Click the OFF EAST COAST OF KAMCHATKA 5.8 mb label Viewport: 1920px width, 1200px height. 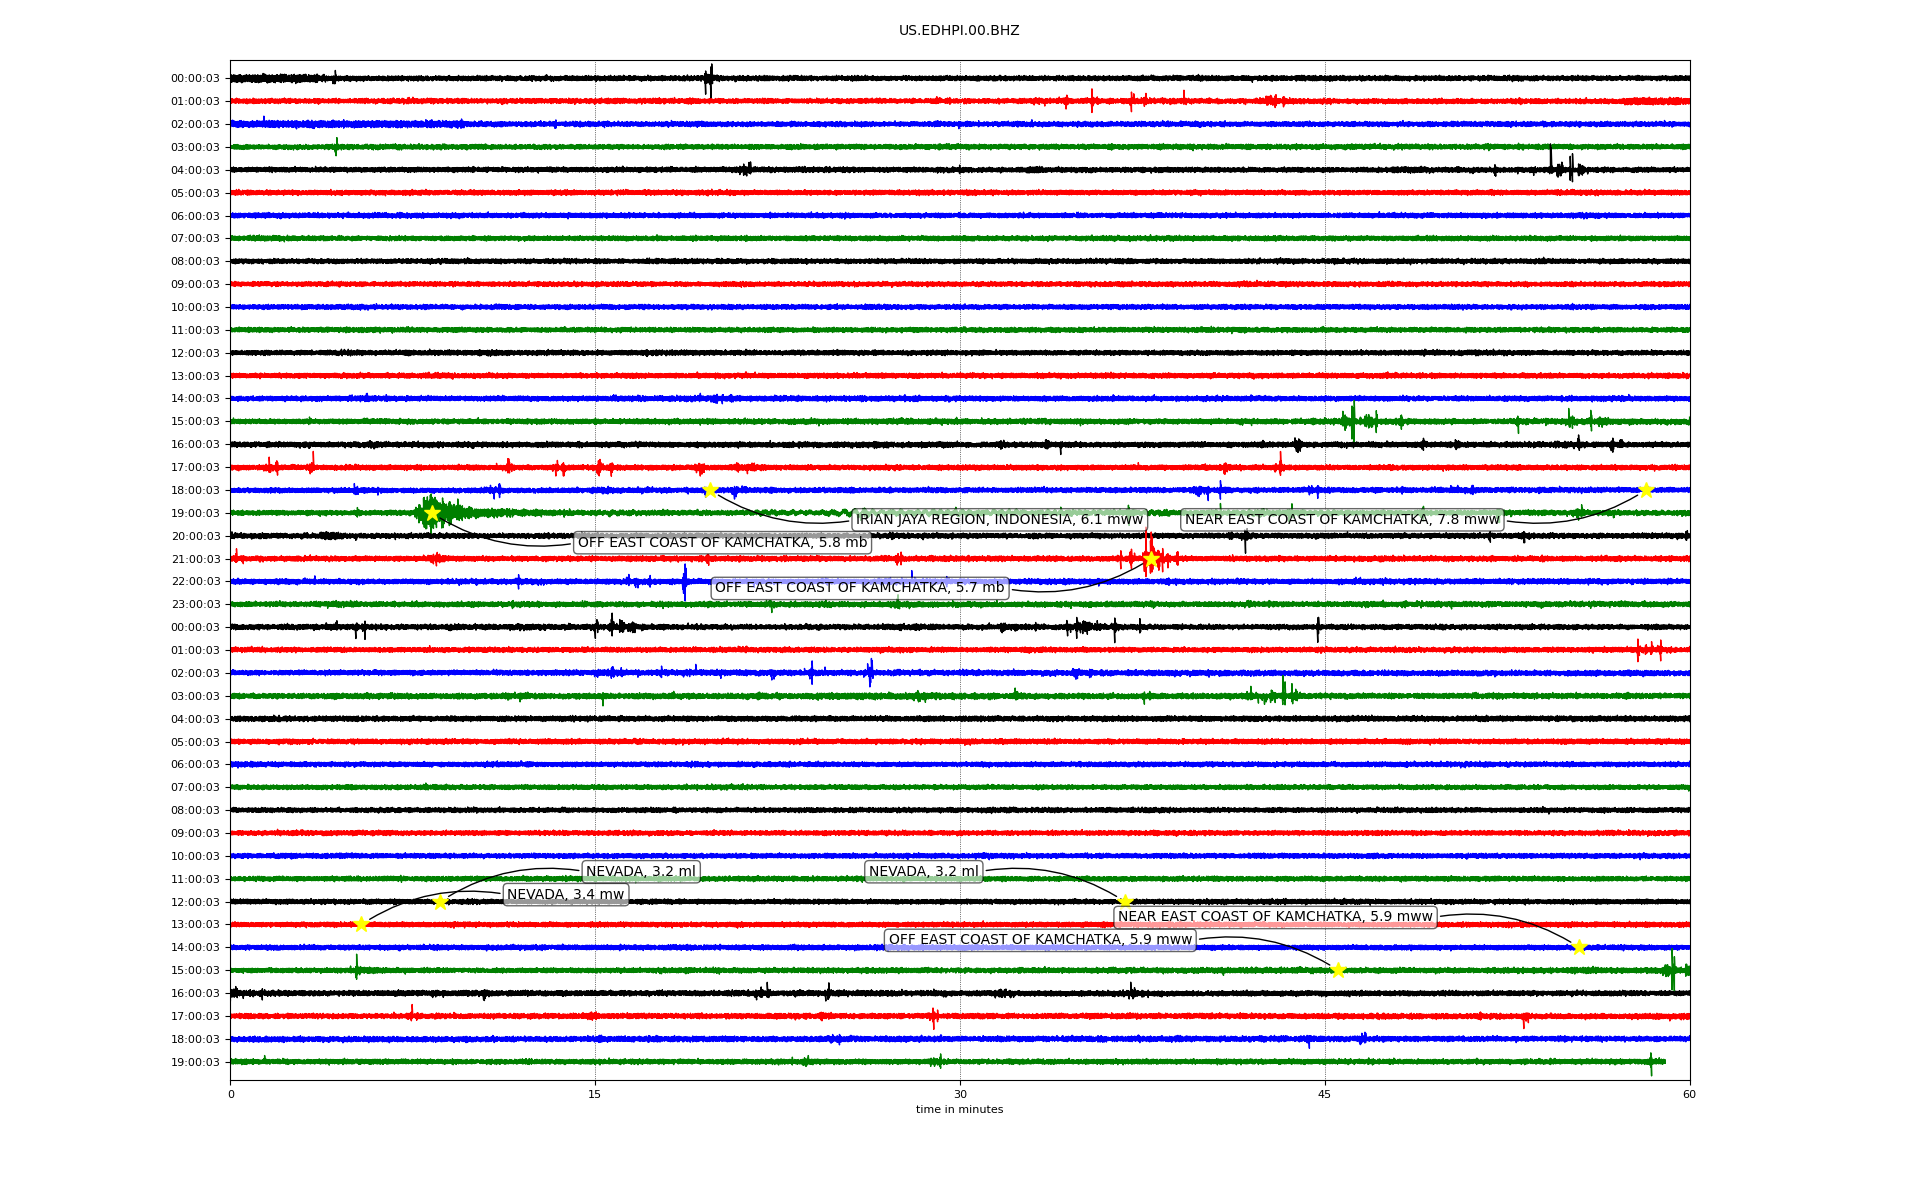(722, 543)
